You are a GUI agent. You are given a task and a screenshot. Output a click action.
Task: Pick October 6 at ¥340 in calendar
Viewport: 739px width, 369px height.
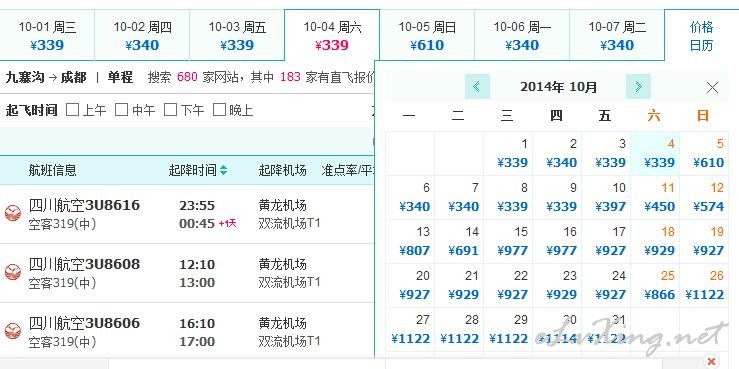tap(410, 197)
